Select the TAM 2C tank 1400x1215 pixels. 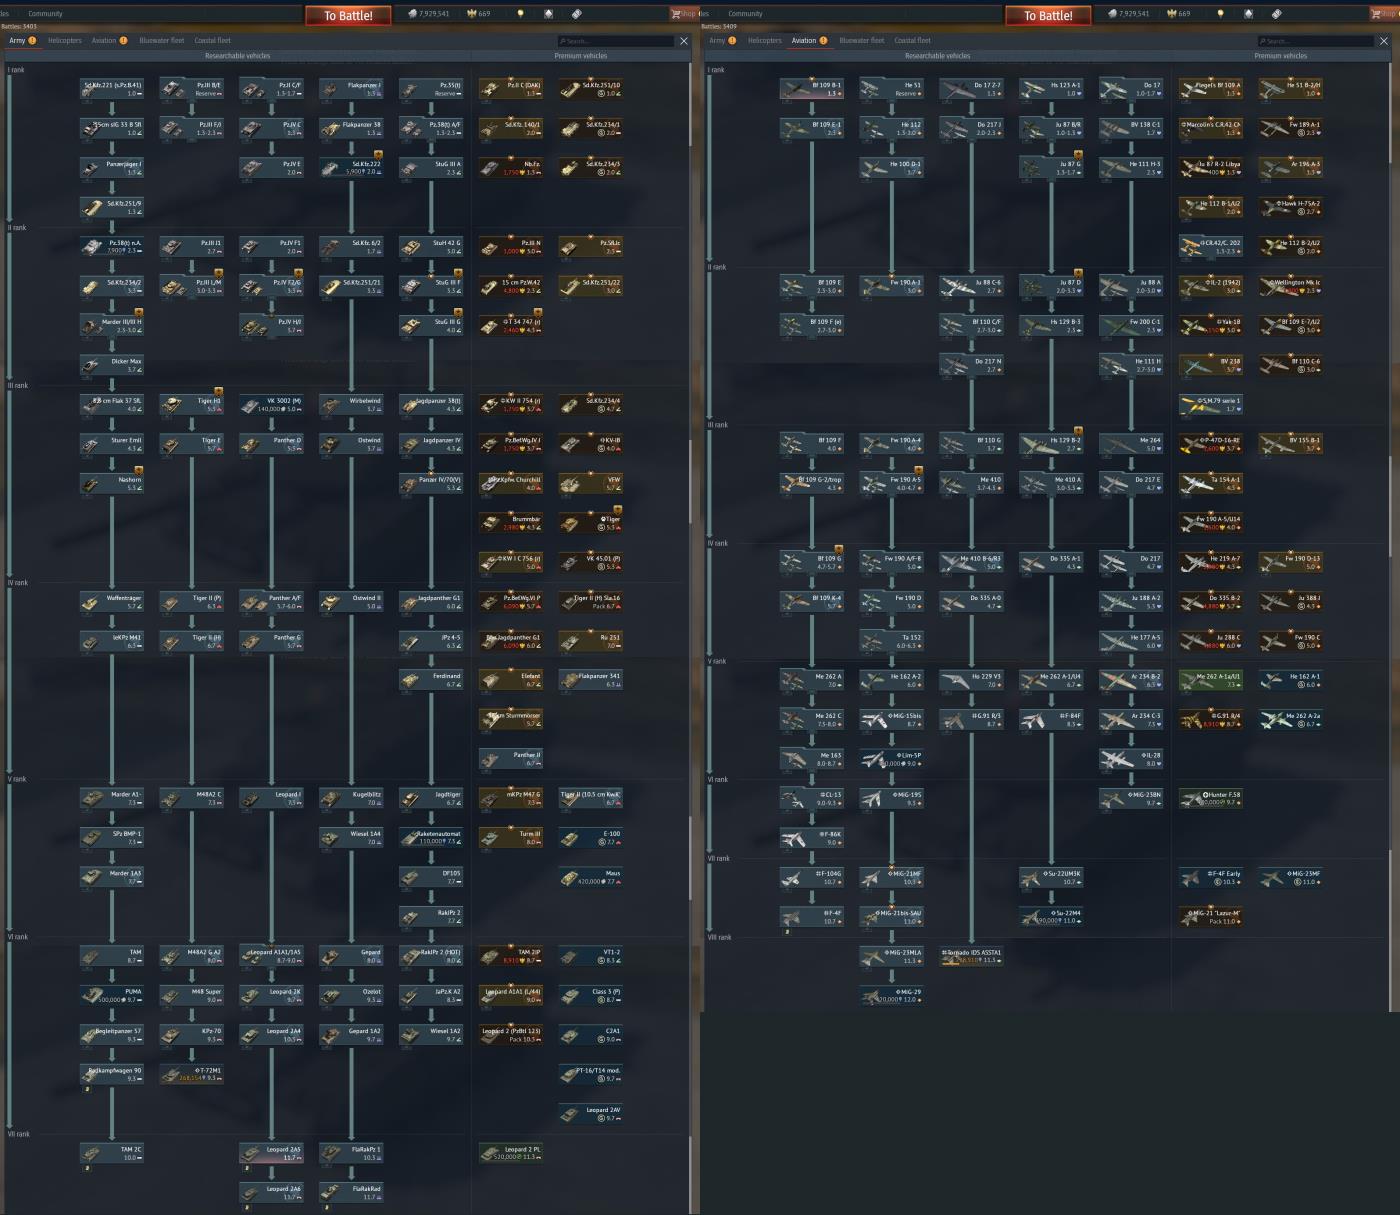tap(111, 1153)
